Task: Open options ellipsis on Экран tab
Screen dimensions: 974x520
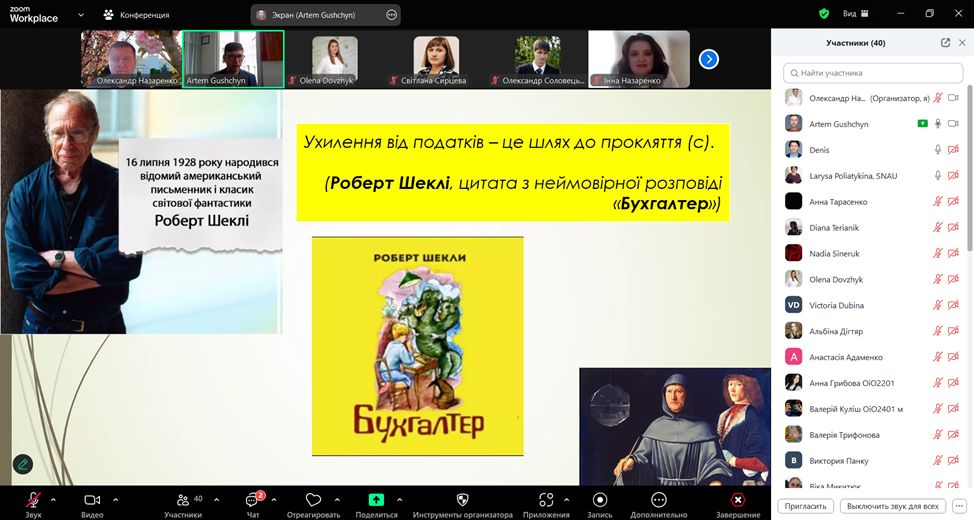Action: (391, 15)
